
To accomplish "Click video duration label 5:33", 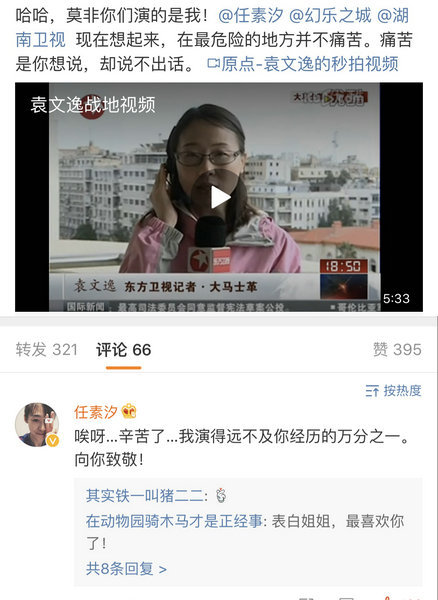I will click(396, 298).
